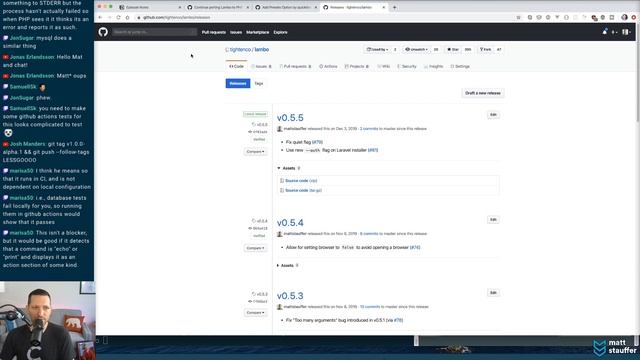Edit the v0.5.3 release
This screenshot has width=640, height=360.
click(493, 293)
